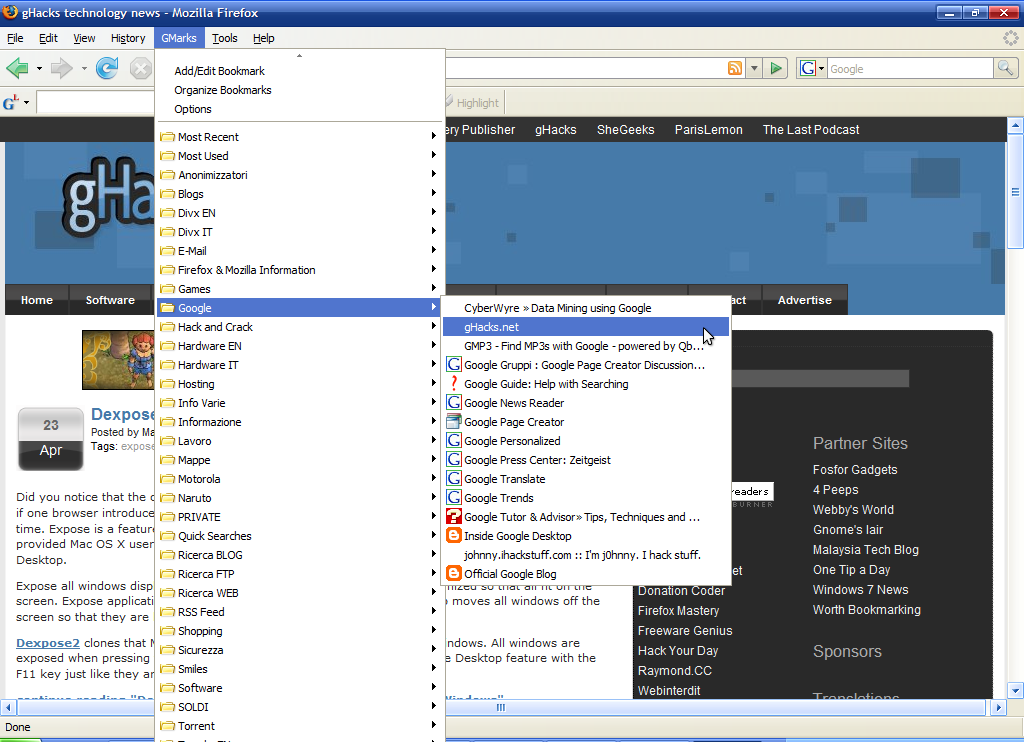The height and width of the screenshot is (742, 1024).
Task: Open The Last Podcast link
Action: [811, 129]
